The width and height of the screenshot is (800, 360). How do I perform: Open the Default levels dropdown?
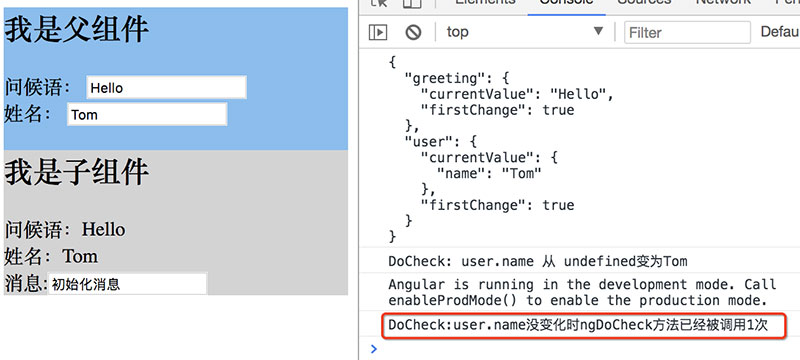click(x=780, y=32)
